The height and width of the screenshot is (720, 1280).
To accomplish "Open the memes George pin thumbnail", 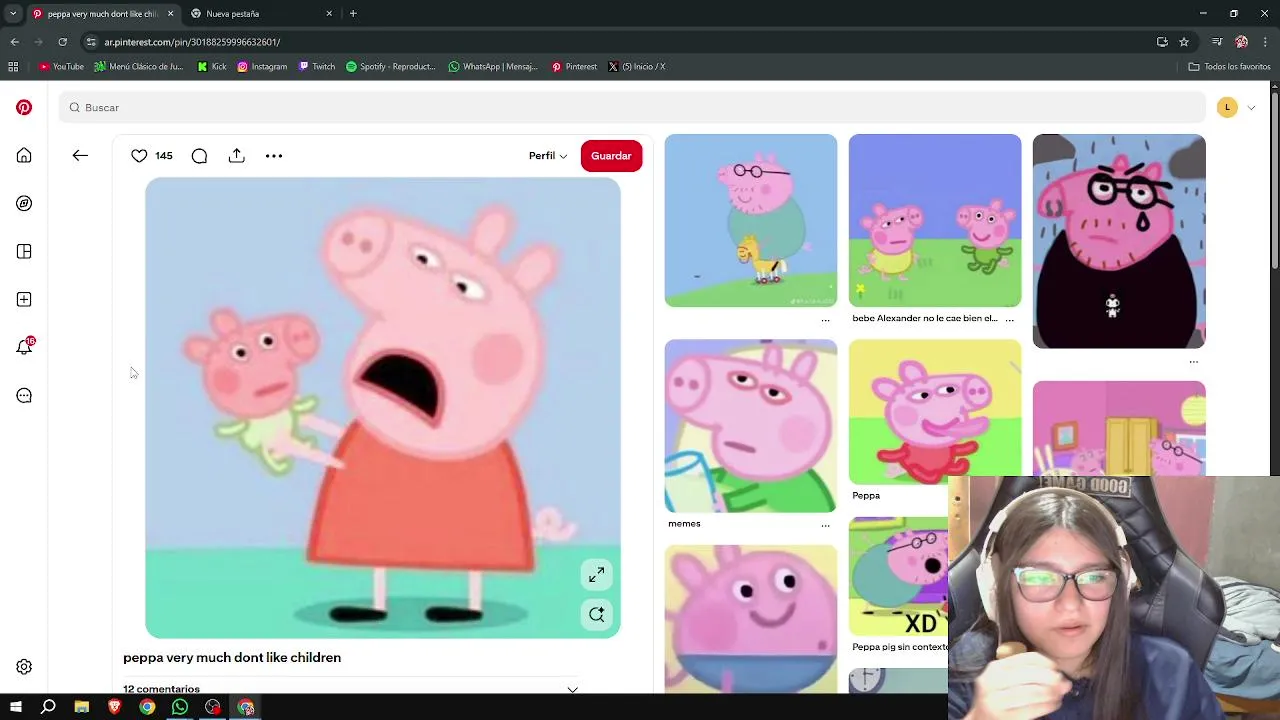I will 751,425.
